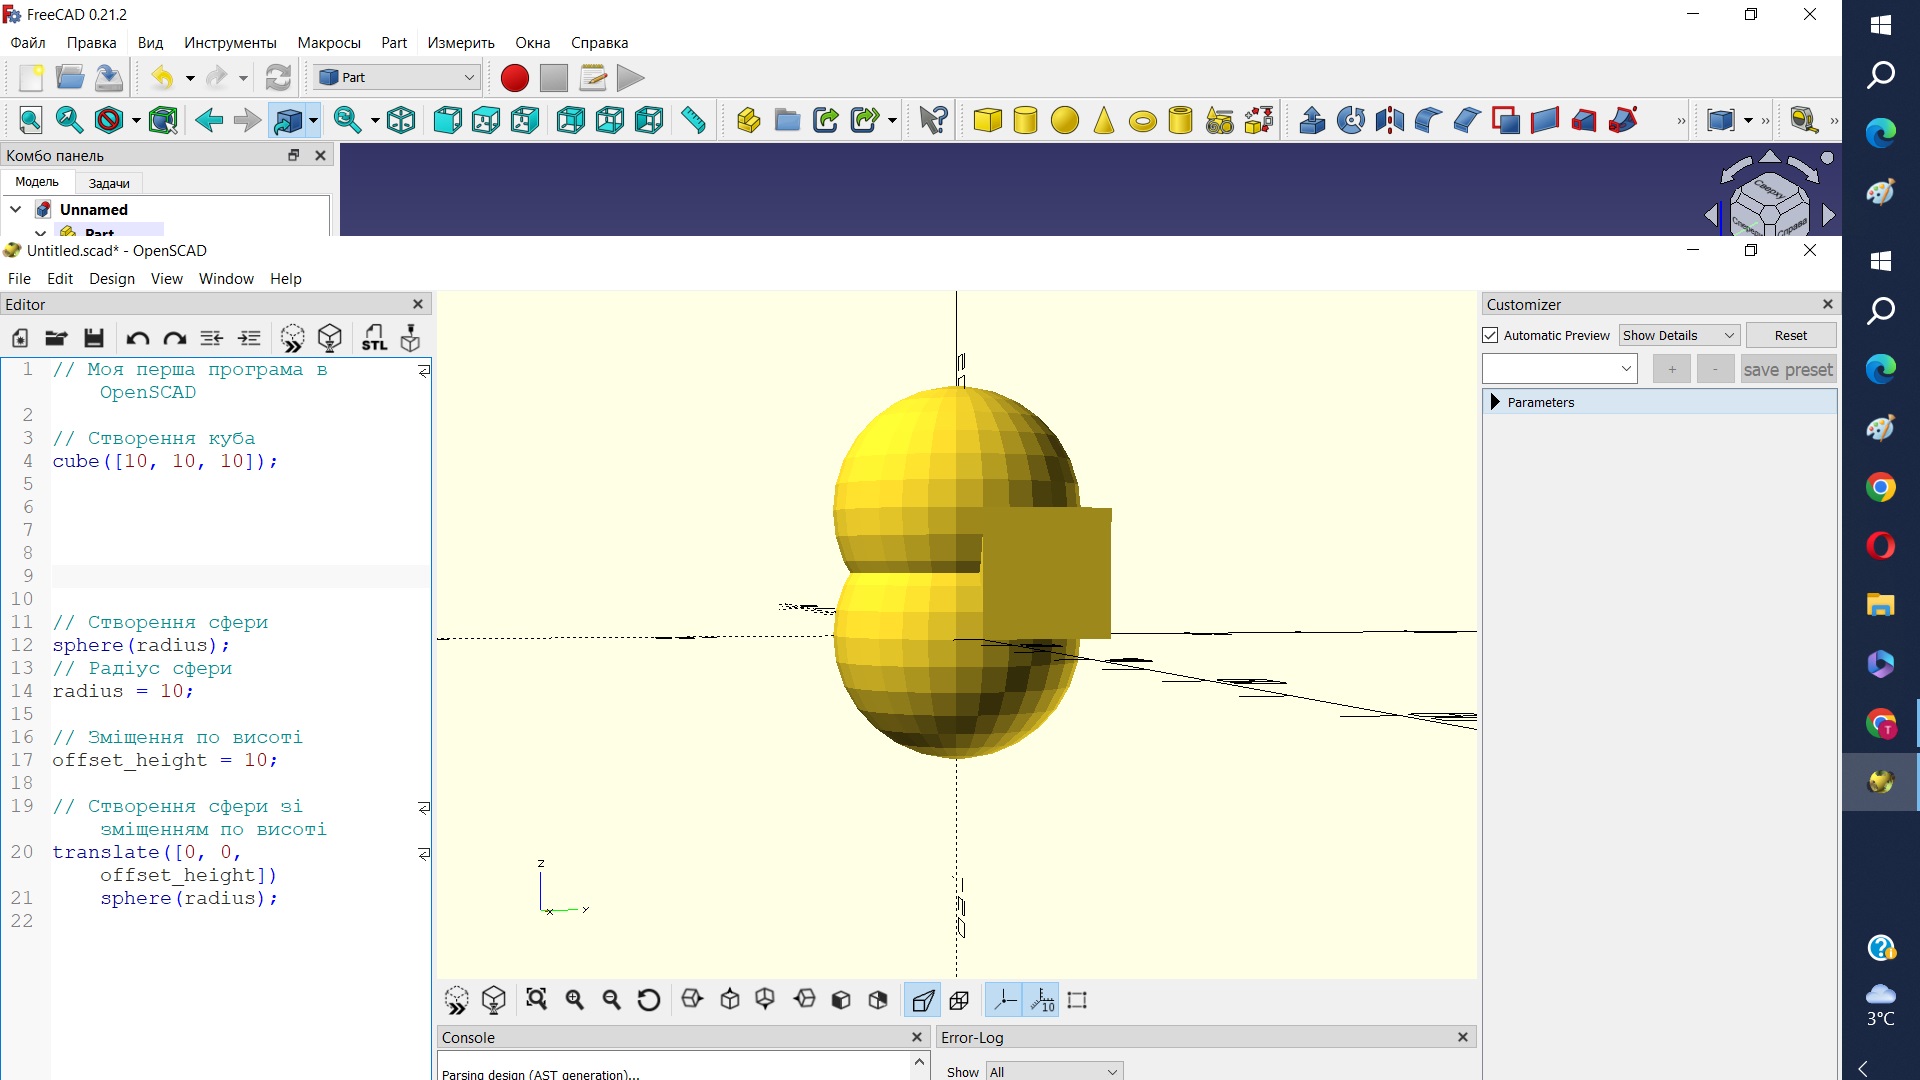Click FreeCAD refresh/recompute icon
The height and width of the screenshot is (1080, 1920).
pyautogui.click(x=278, y=78)
